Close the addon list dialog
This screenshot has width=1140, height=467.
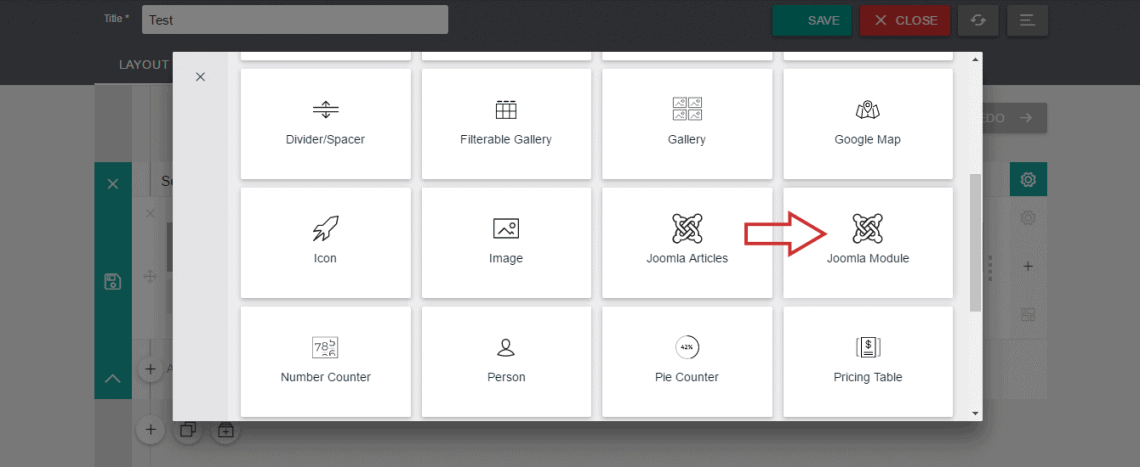pyautogui.click(x=200, y=77)
